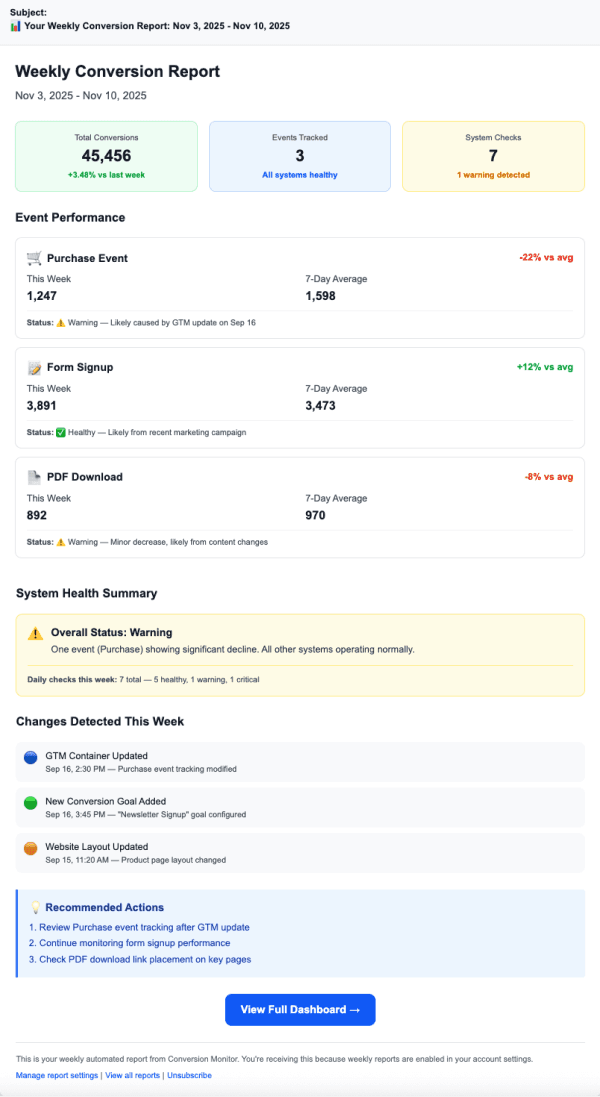Click the Form Signup notepad icon

[34, 368]
